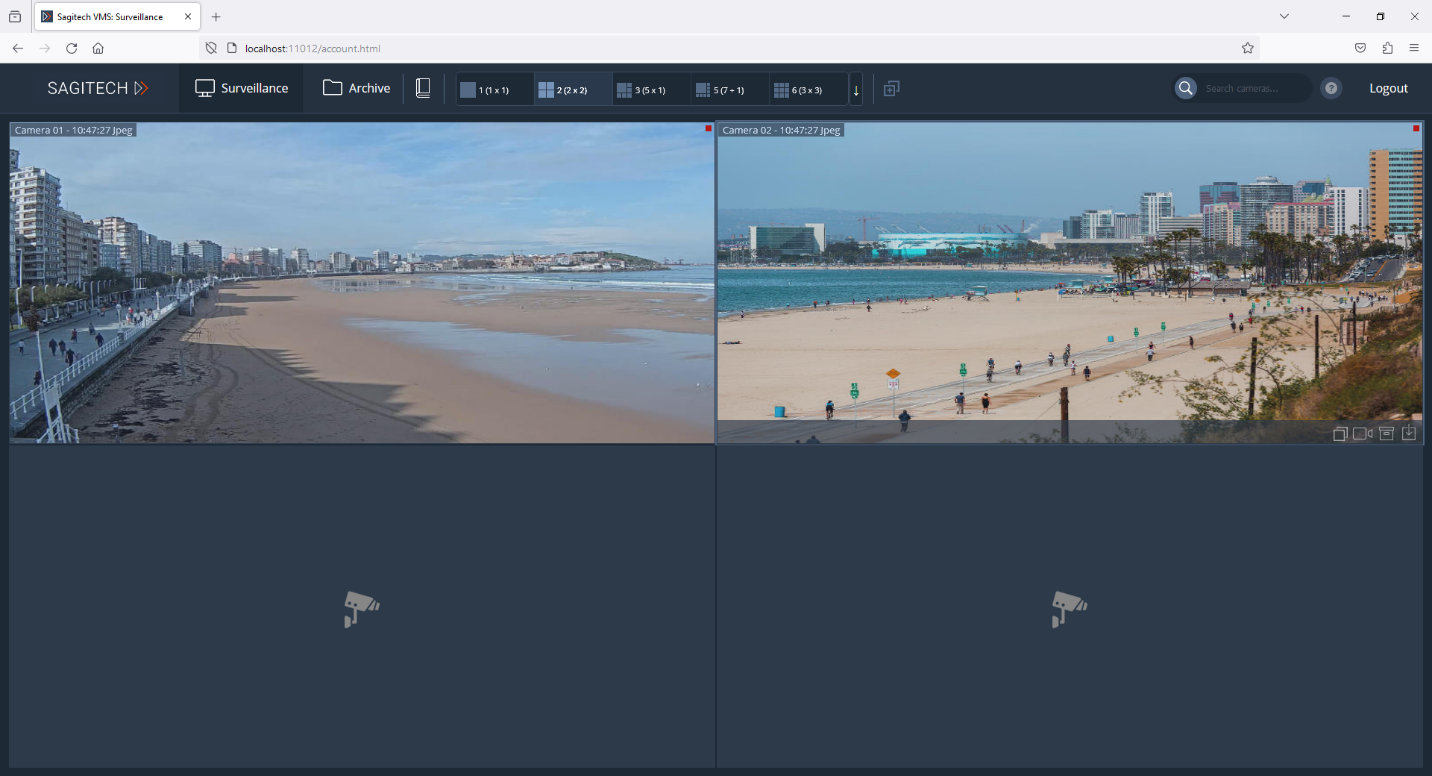Open the Firefox application menu
This screenshot has height=776, width=1432.
click(x=1413, y=48)
